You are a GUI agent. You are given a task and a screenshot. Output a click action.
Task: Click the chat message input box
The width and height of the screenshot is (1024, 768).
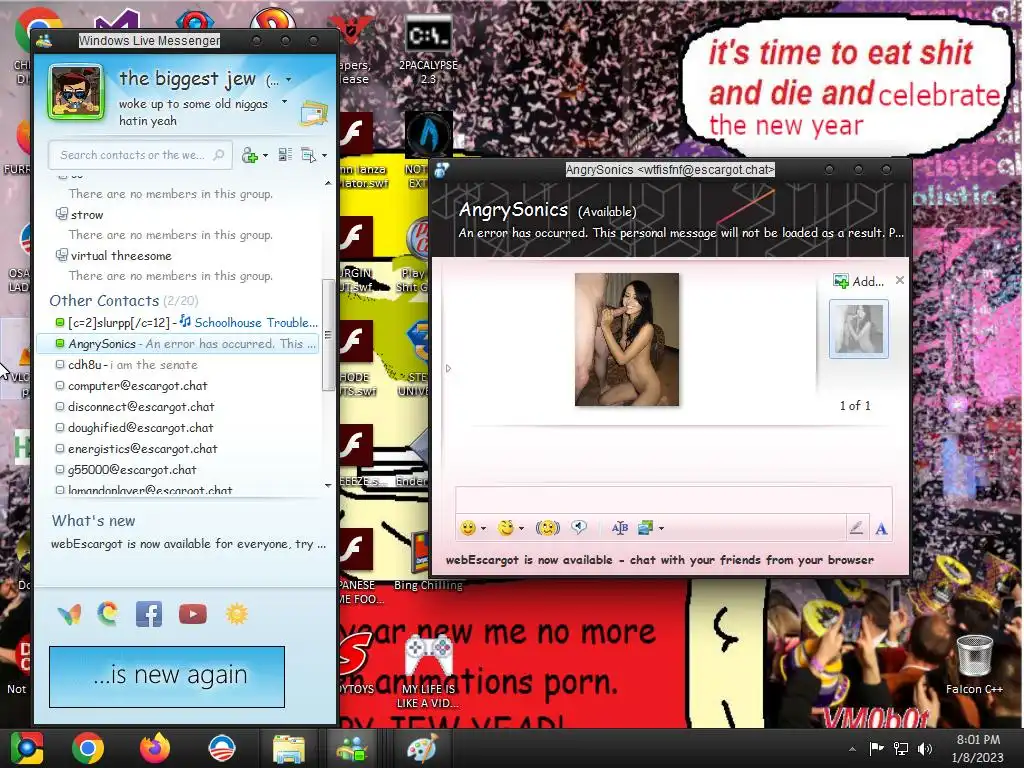673,500
